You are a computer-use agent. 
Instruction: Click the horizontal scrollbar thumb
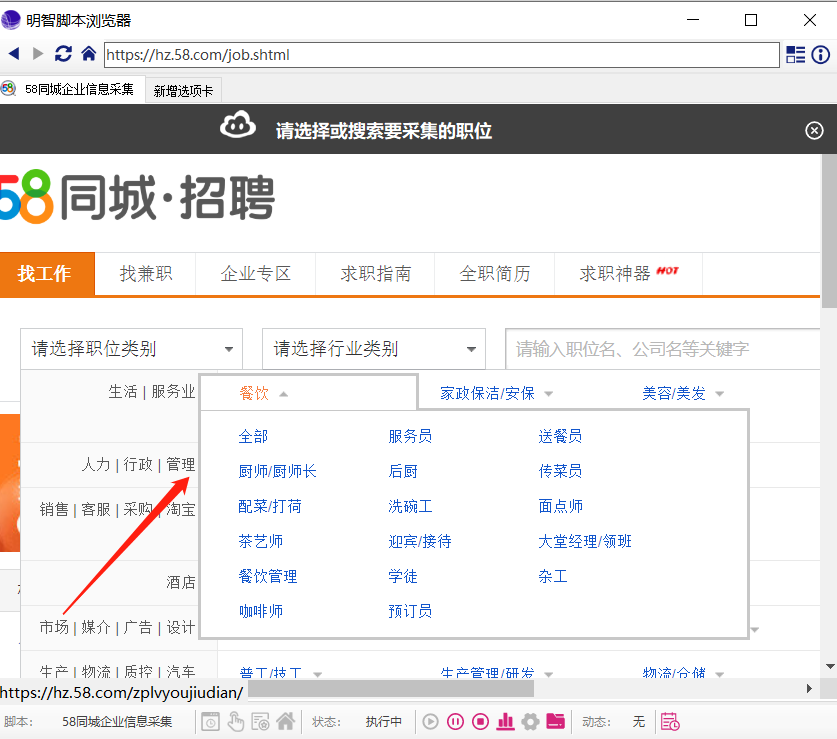coord(391,689)
